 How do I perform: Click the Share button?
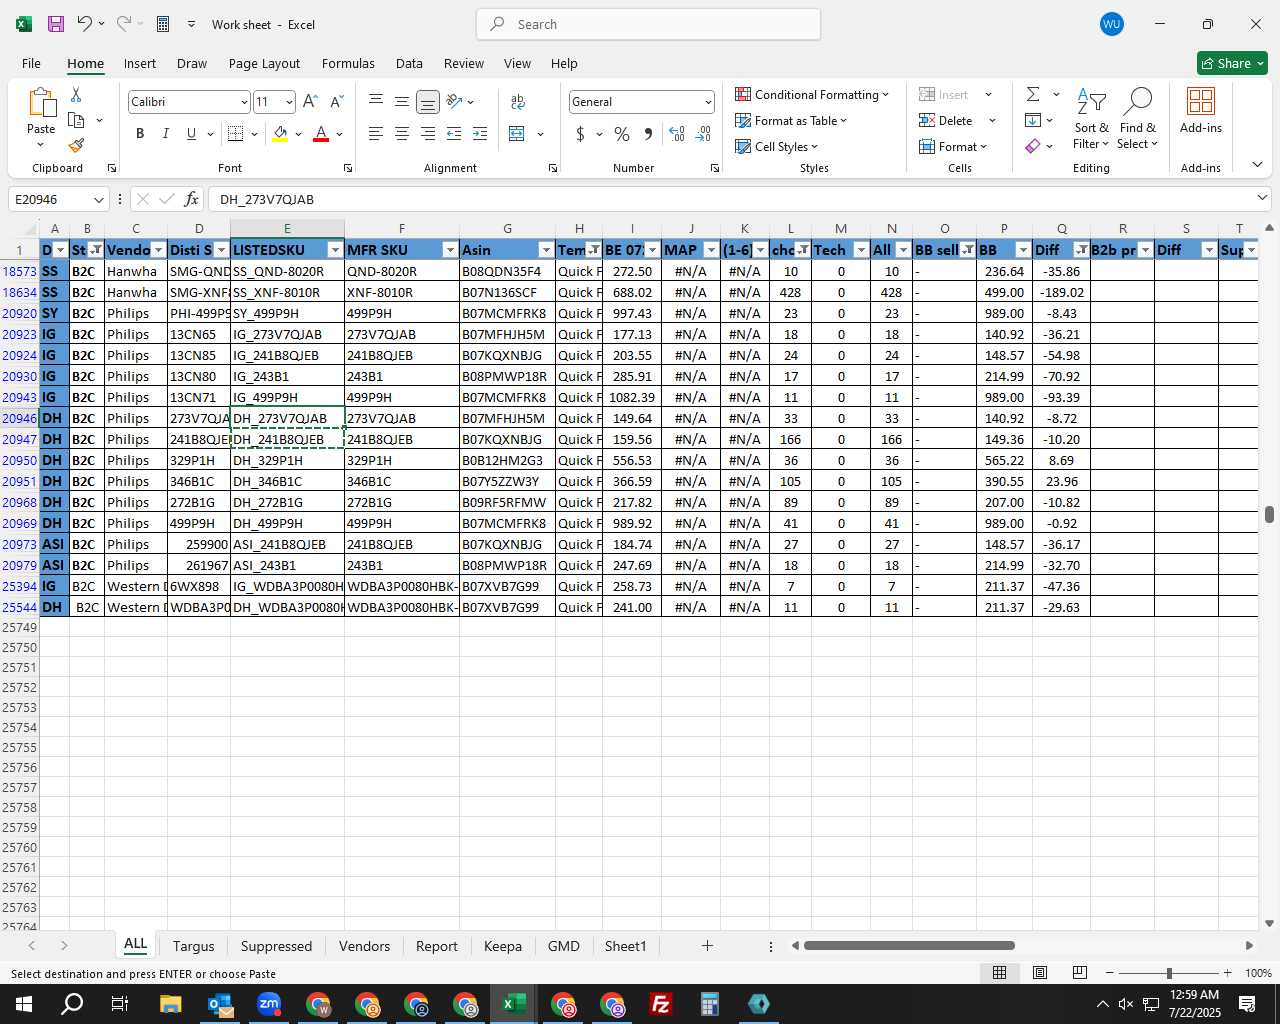pos(1232,63)
